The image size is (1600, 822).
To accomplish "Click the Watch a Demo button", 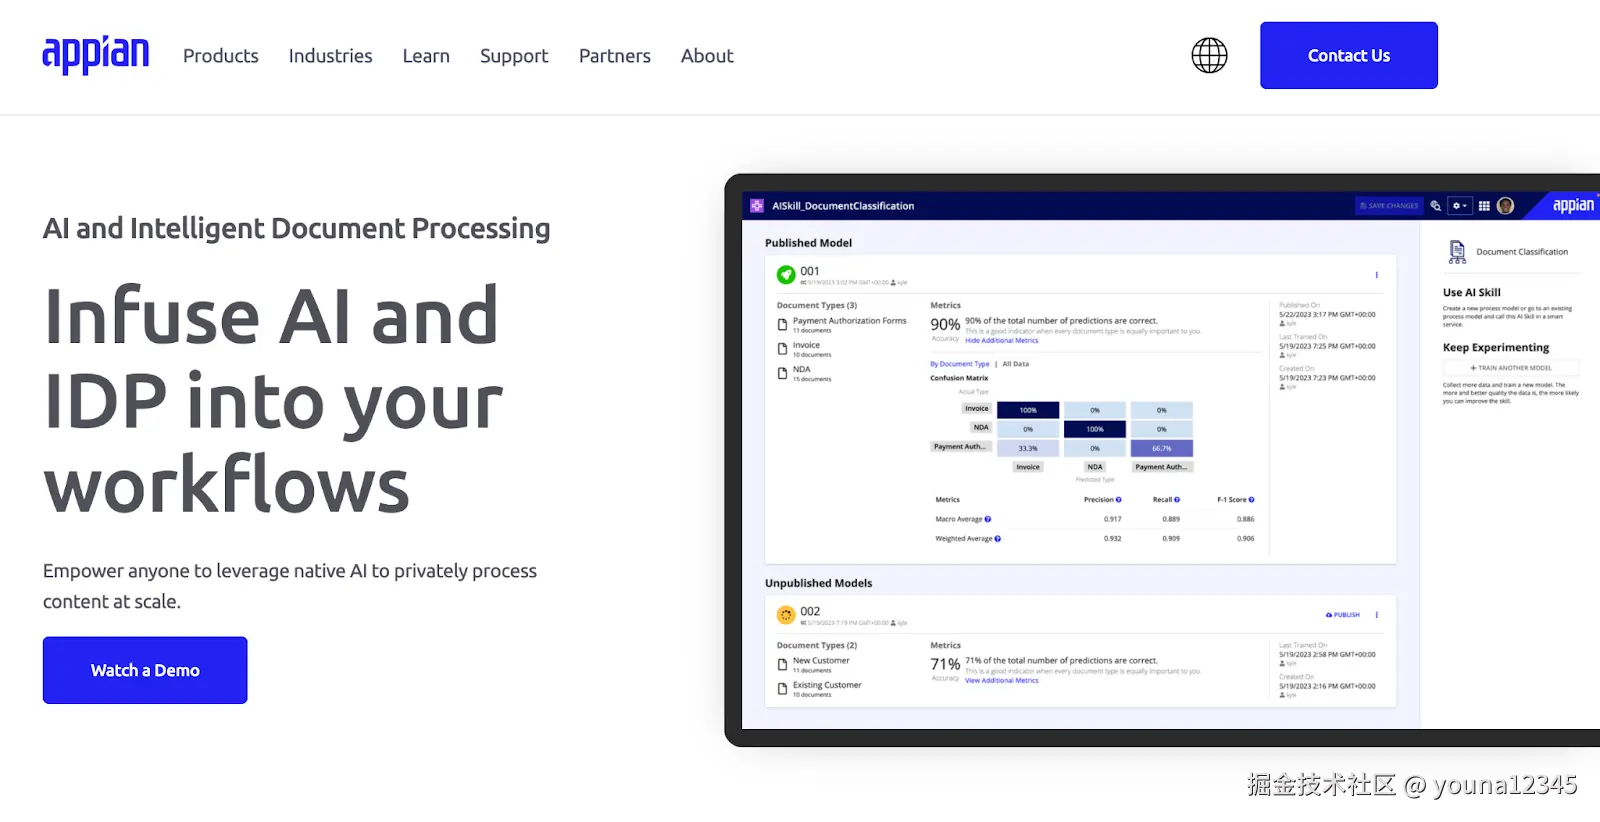I will (145, 670).
